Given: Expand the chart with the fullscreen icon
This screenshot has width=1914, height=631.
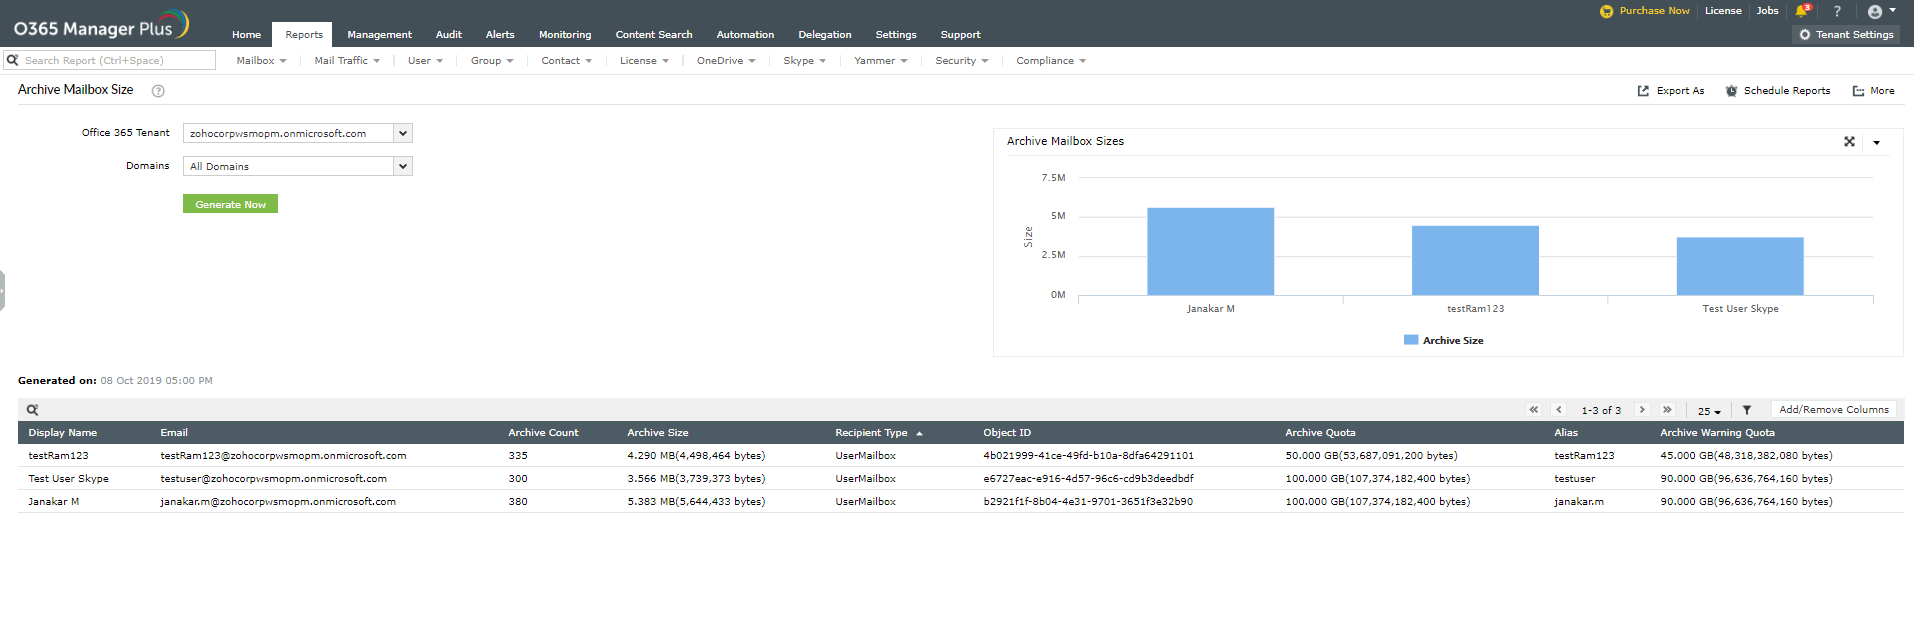Looking at the screenshot, I should [1849, 142].
